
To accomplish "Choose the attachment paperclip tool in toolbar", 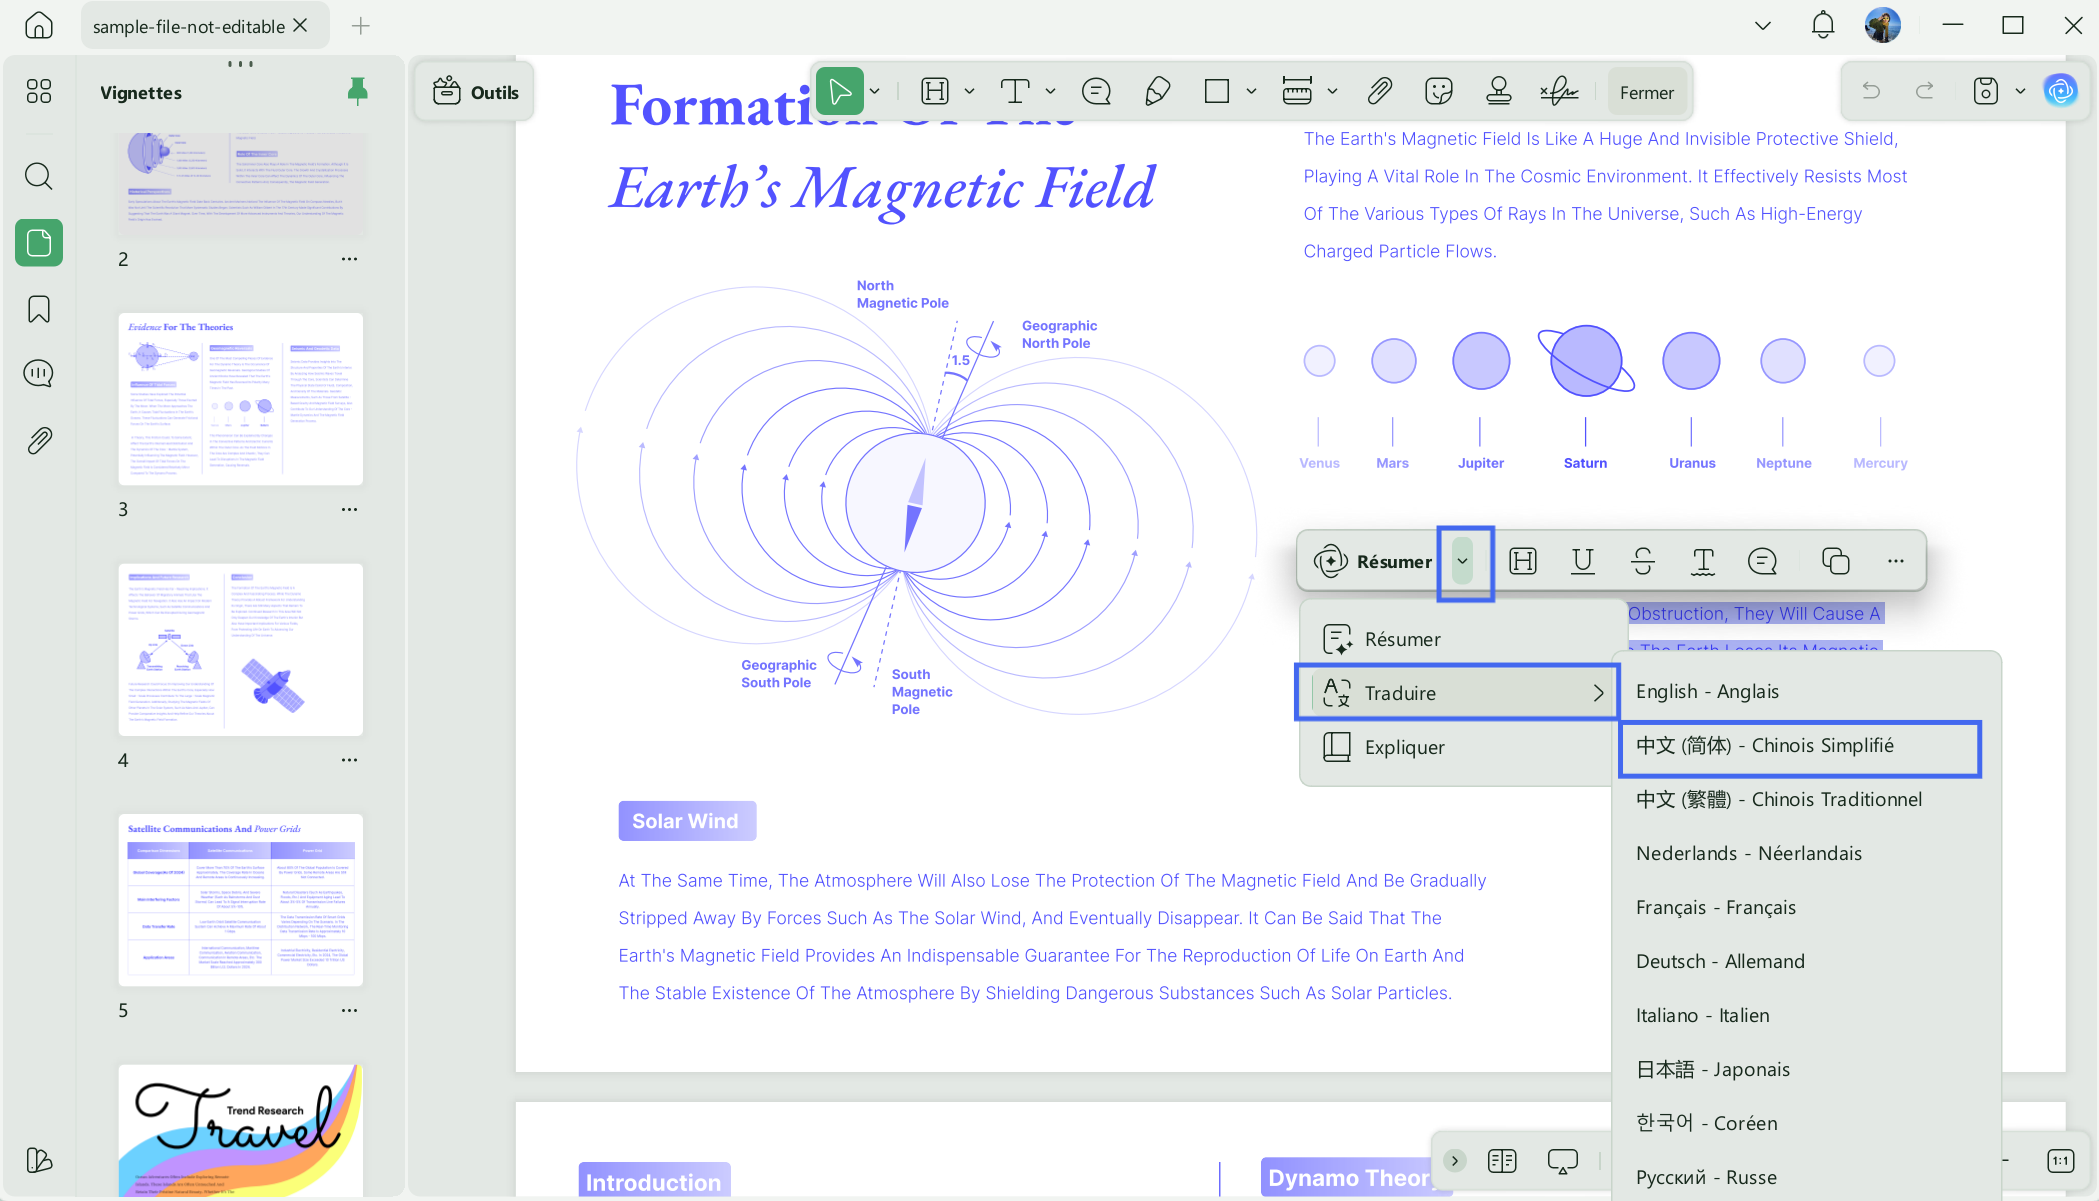I will pos(1379,92).
